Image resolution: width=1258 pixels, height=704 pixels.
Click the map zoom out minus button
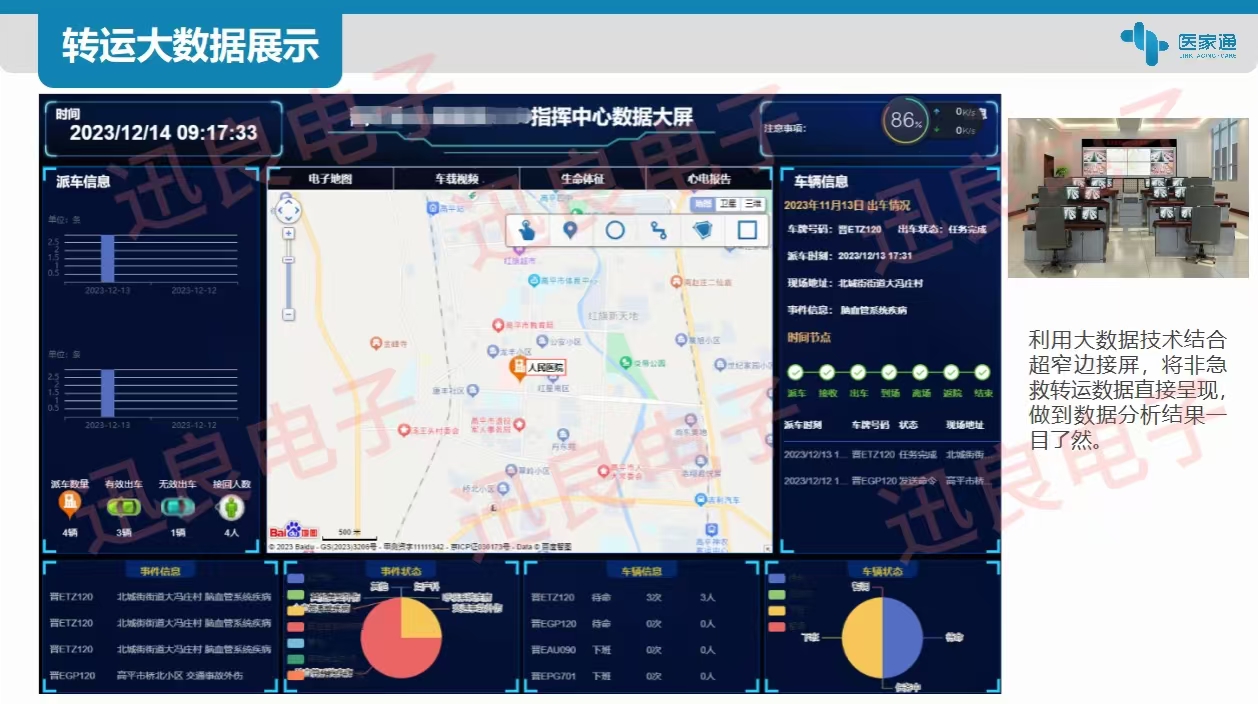coord(288,314)
